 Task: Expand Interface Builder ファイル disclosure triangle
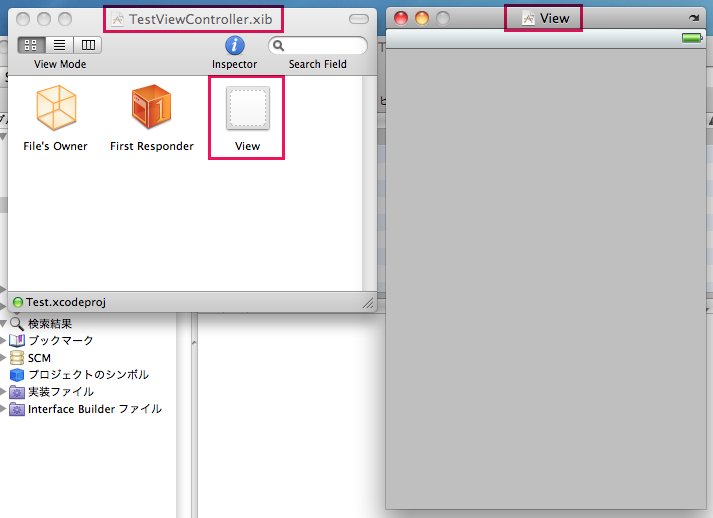pyautogui.click(x=3, y=408)
